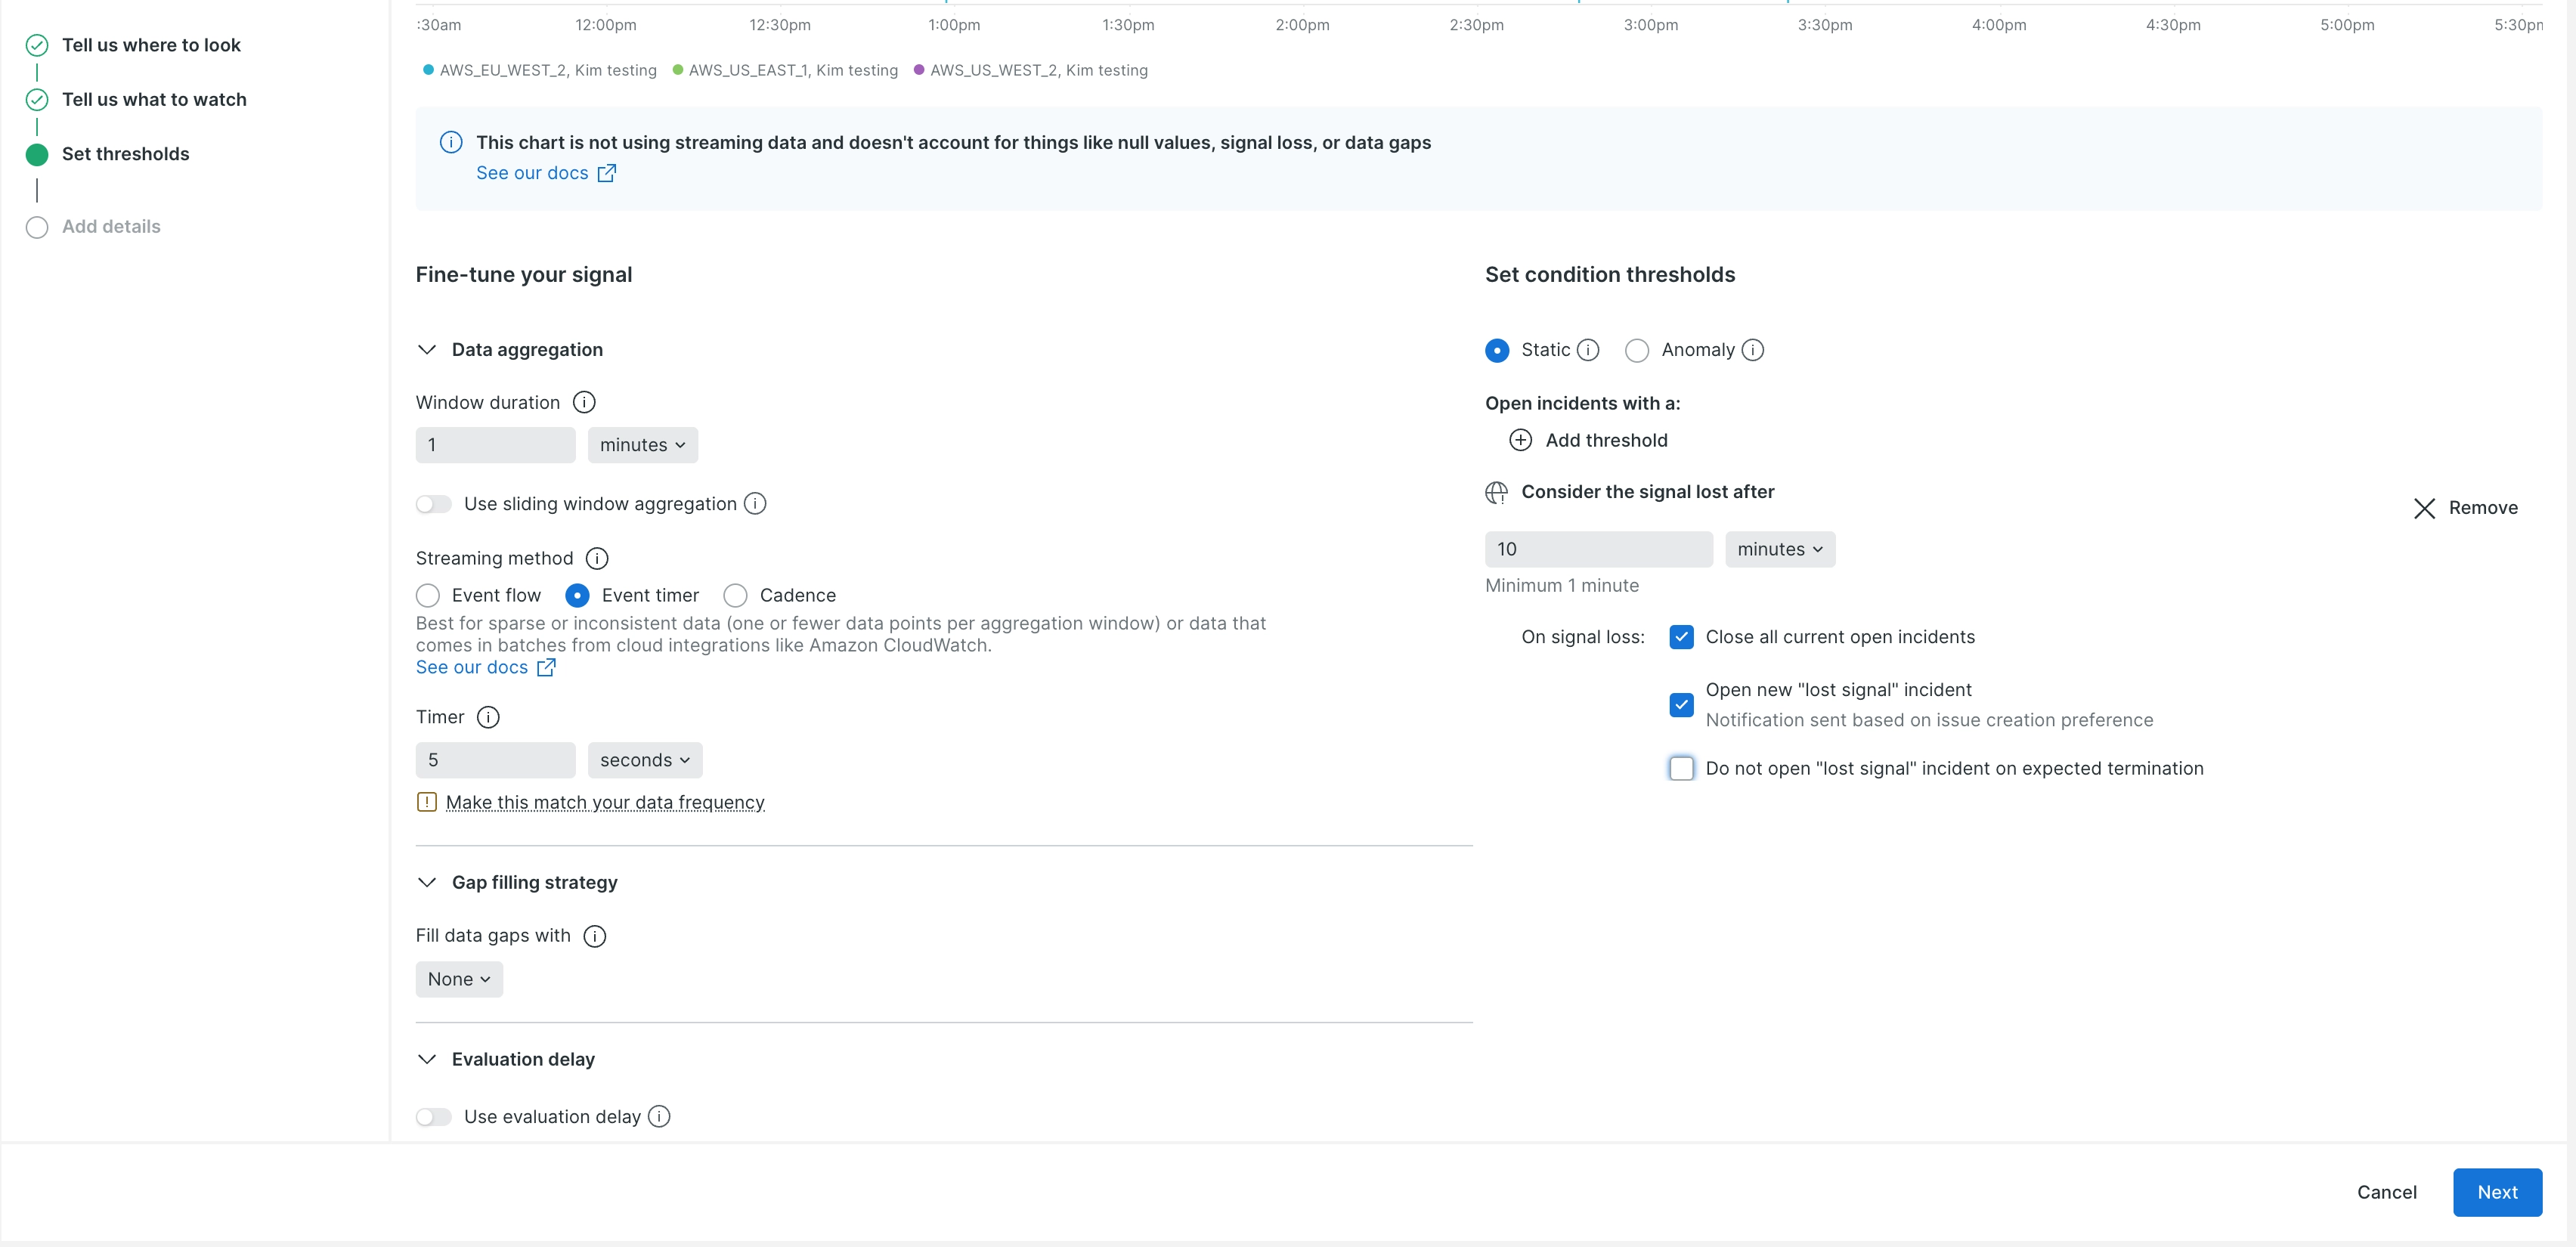Click the Timer info icon
The width and height of the screenshot is (2576, 1247).
coord(489,717)
